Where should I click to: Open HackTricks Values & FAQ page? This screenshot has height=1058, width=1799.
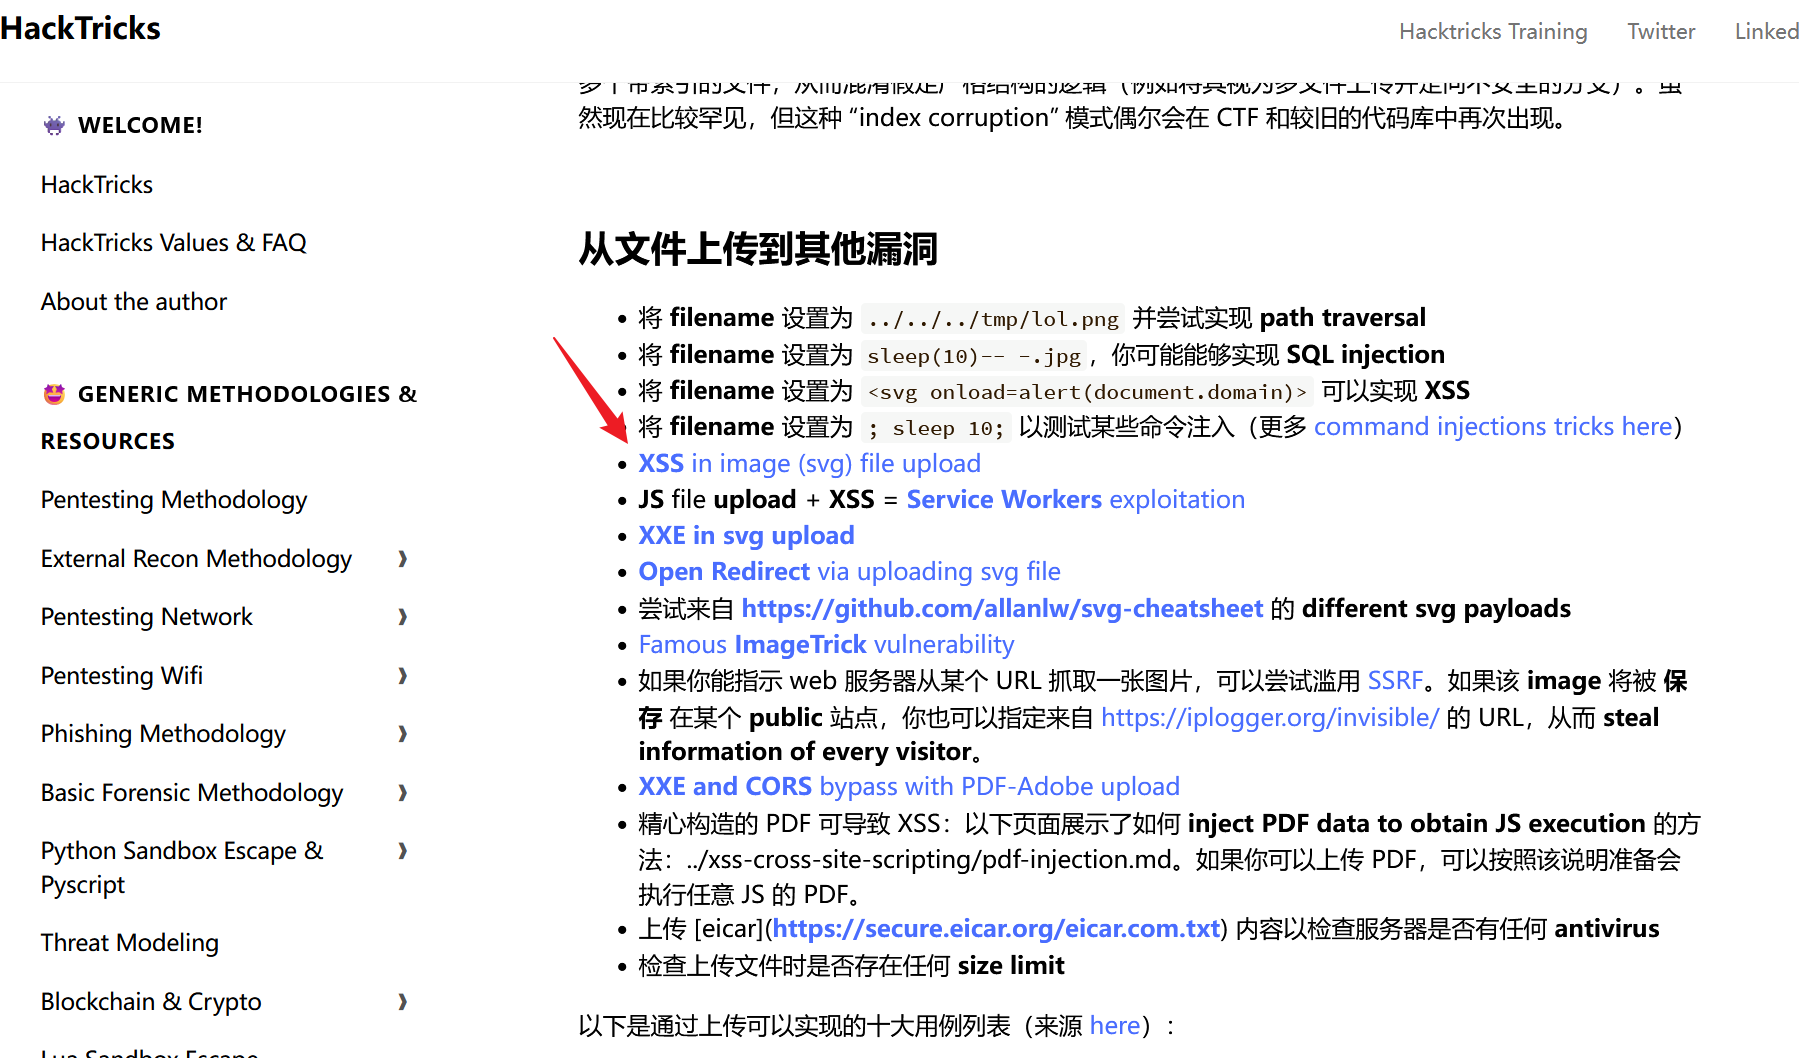(x=173, y=243)
